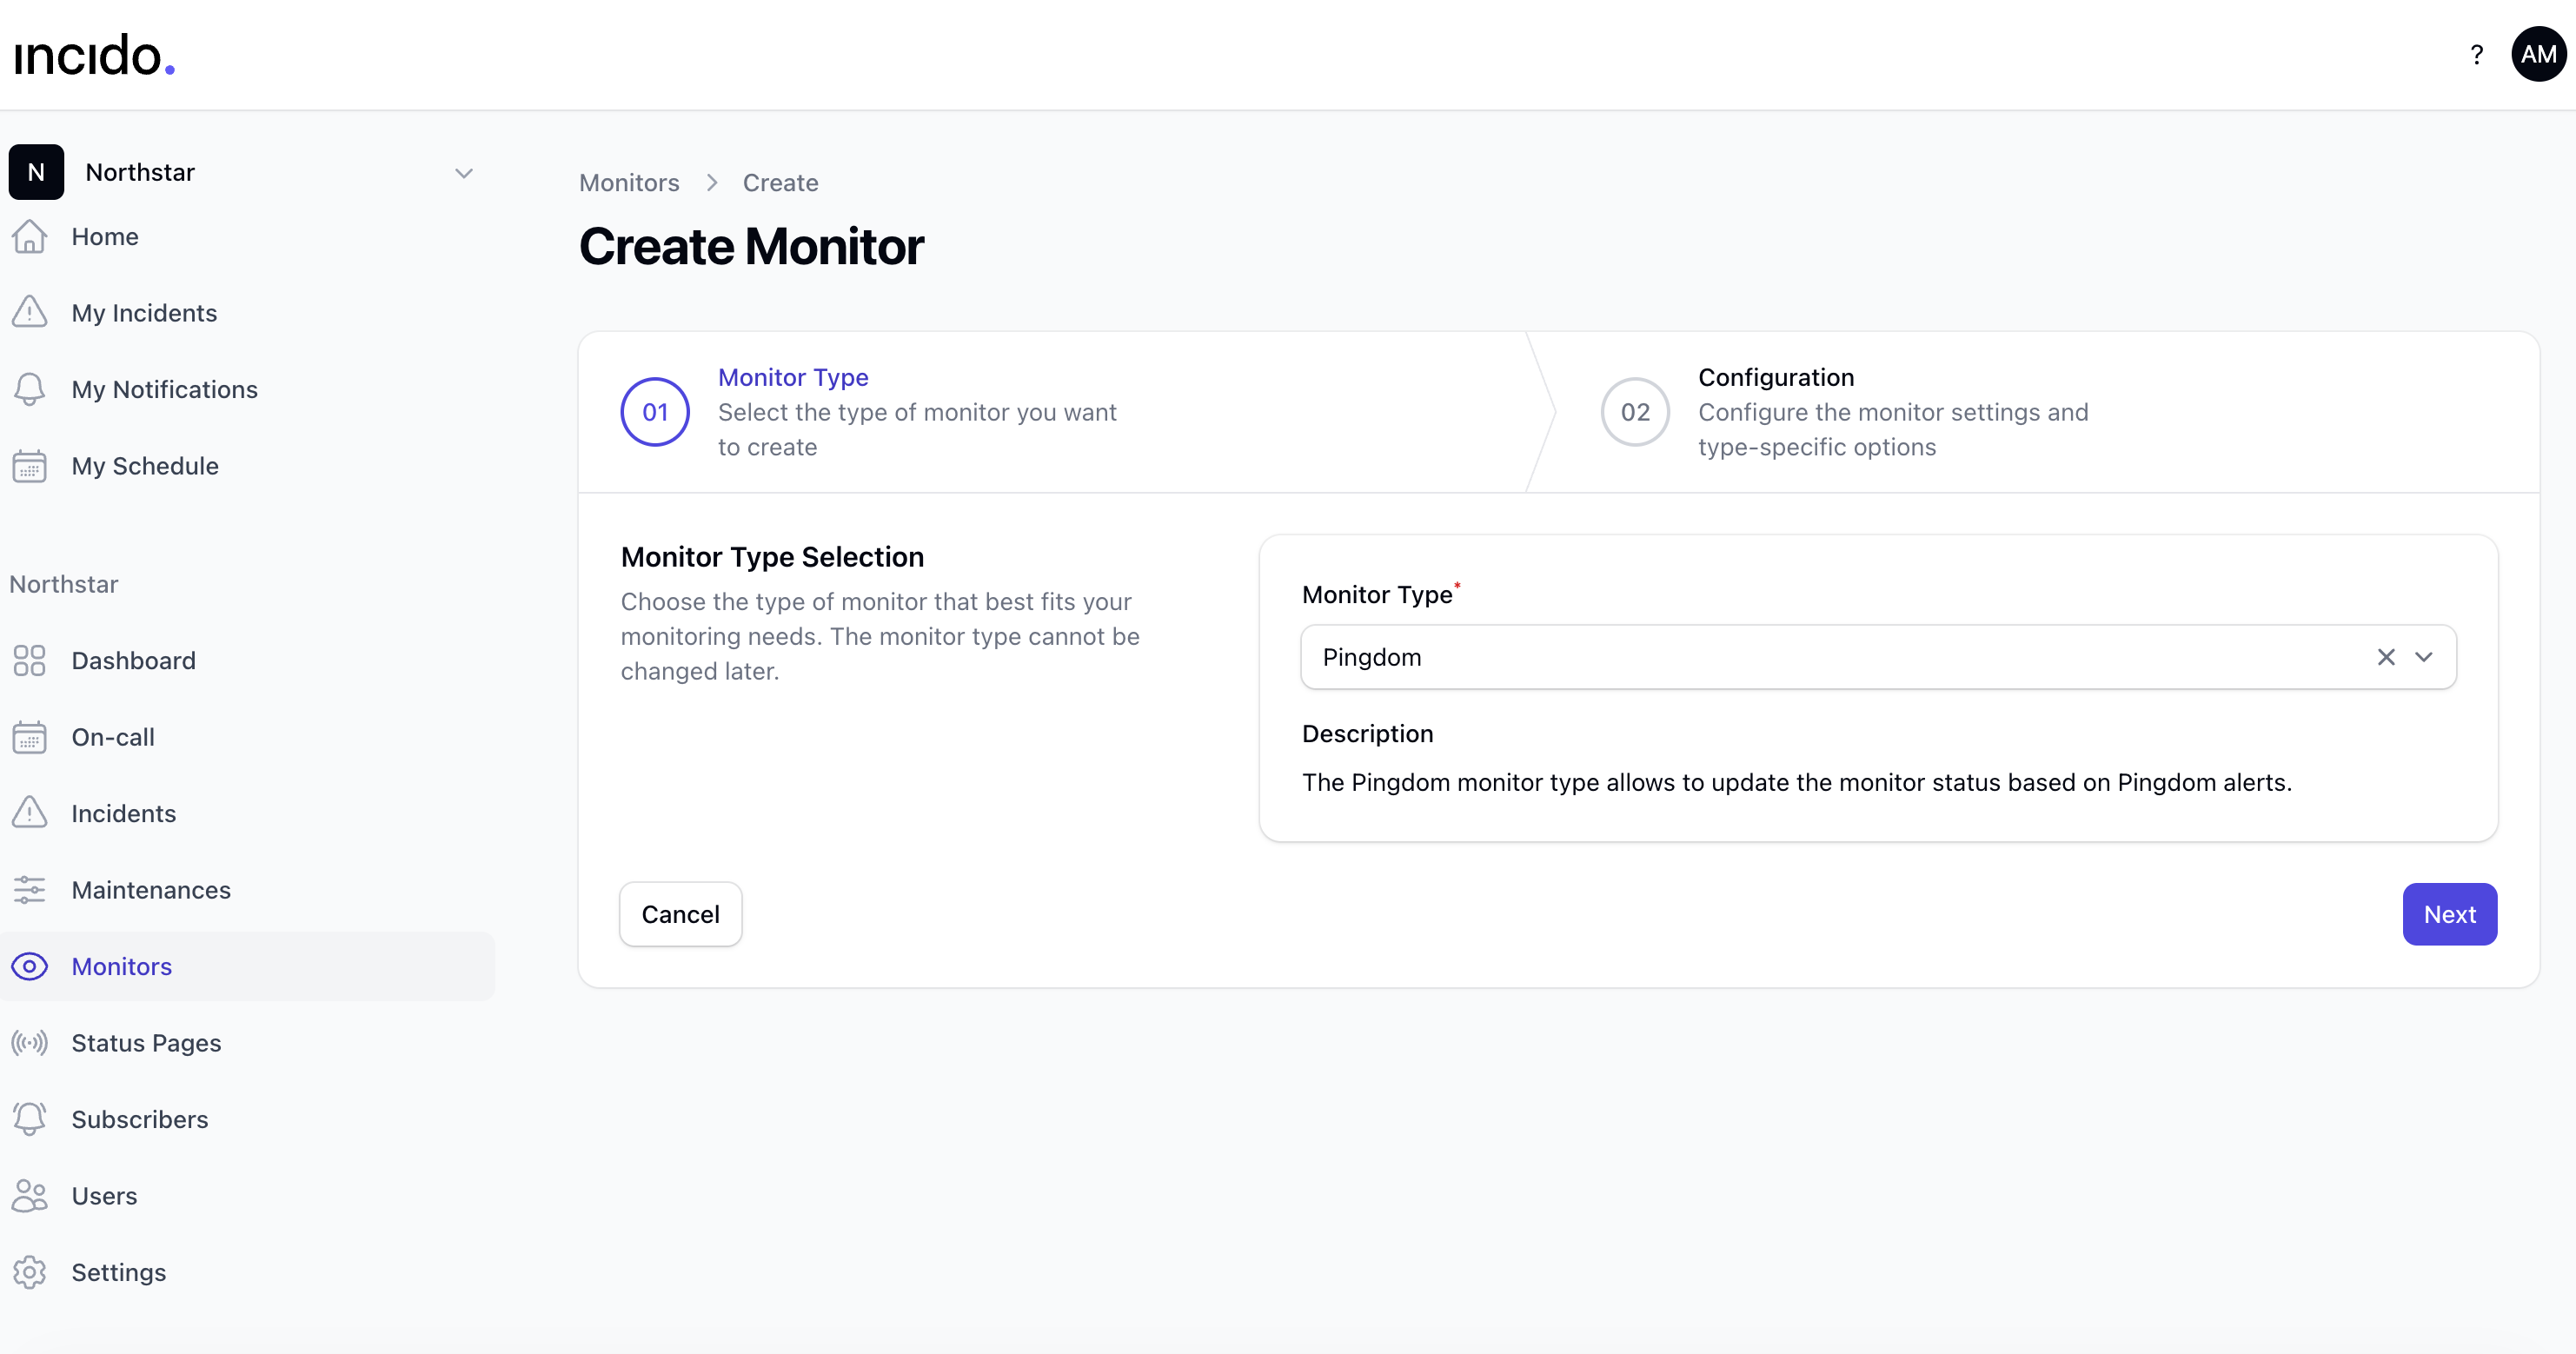Open the Maintenances section
2576x1354 pixels.
coord(151,890)
